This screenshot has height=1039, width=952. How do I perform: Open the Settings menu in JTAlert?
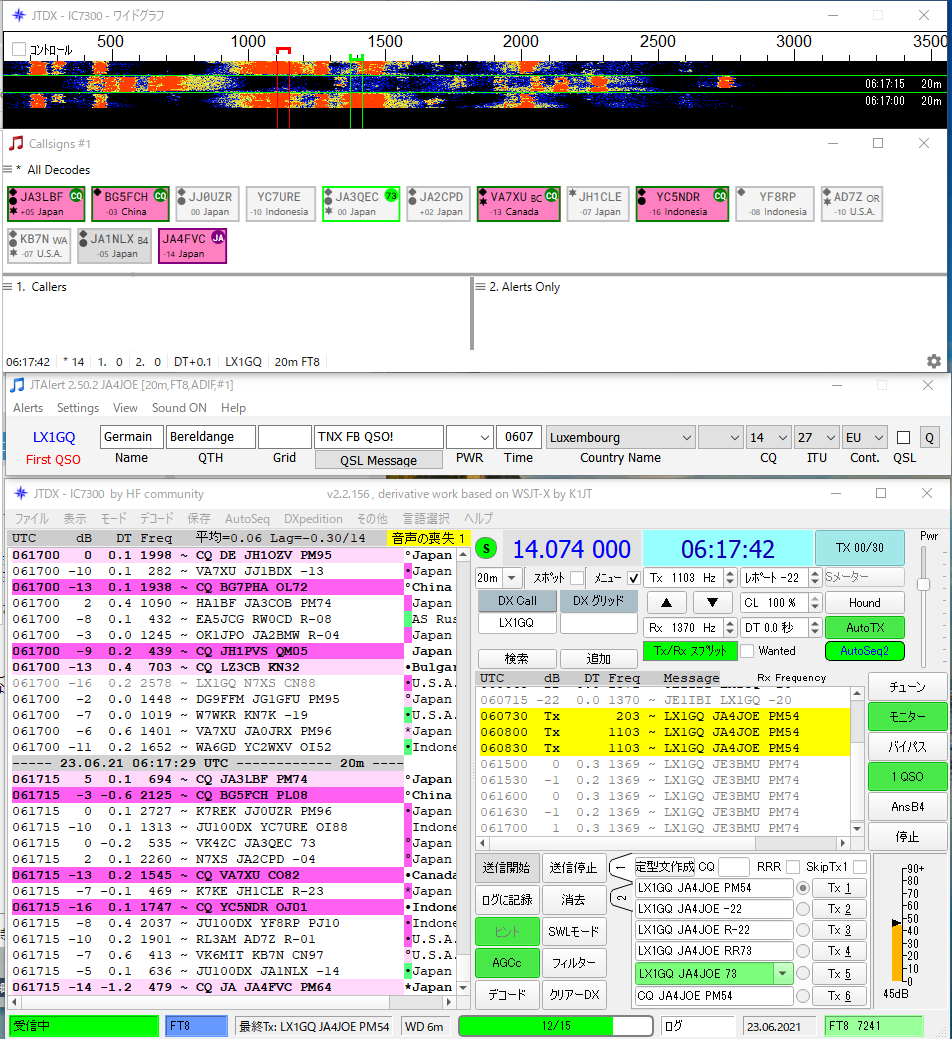pyautogui.click(x=78, y=408)
